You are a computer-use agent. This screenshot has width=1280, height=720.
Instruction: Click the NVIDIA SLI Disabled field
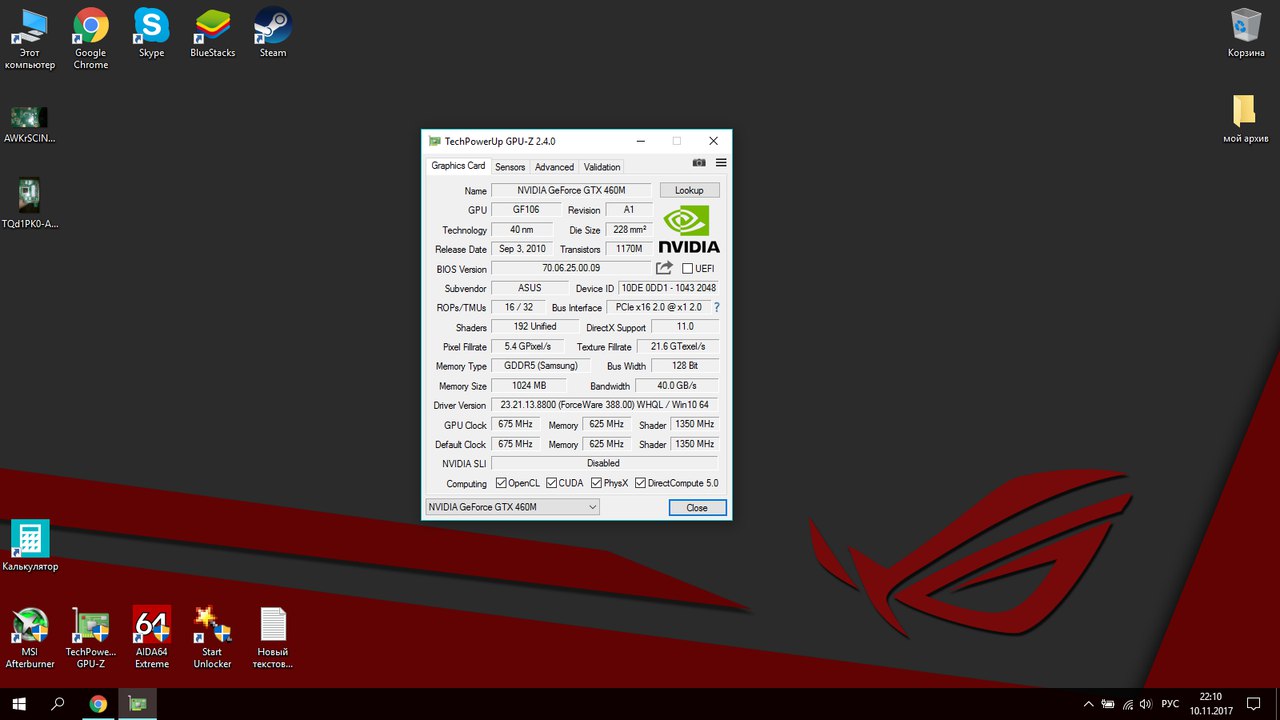coord(604,463)
